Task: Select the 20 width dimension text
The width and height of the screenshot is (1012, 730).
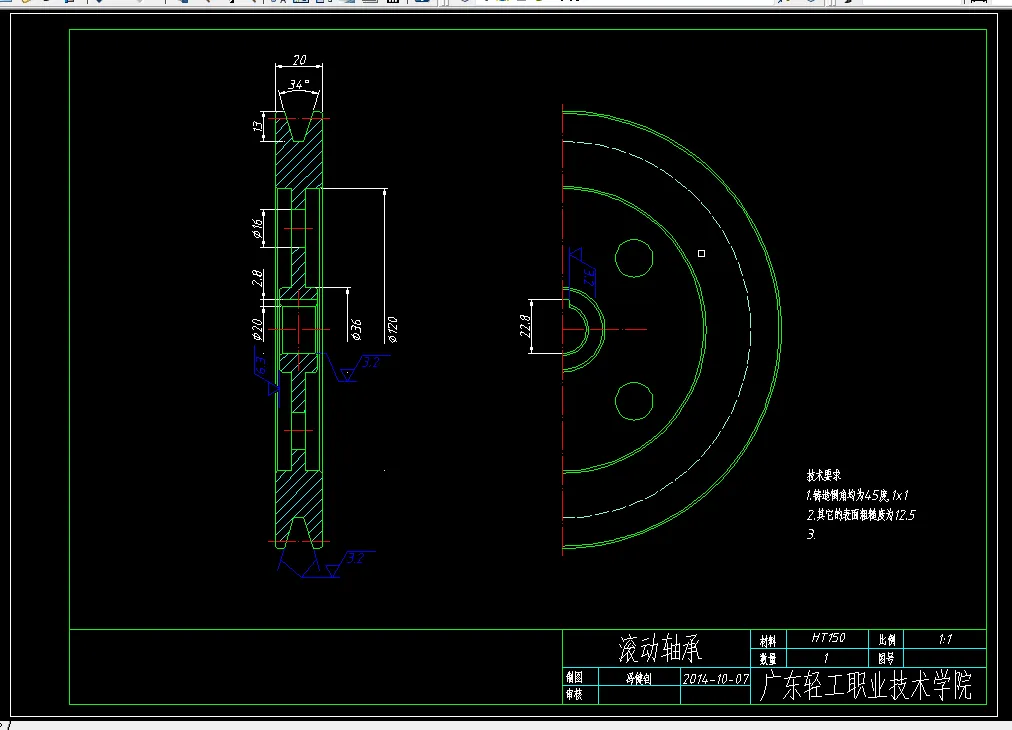Action: [299, 60]
